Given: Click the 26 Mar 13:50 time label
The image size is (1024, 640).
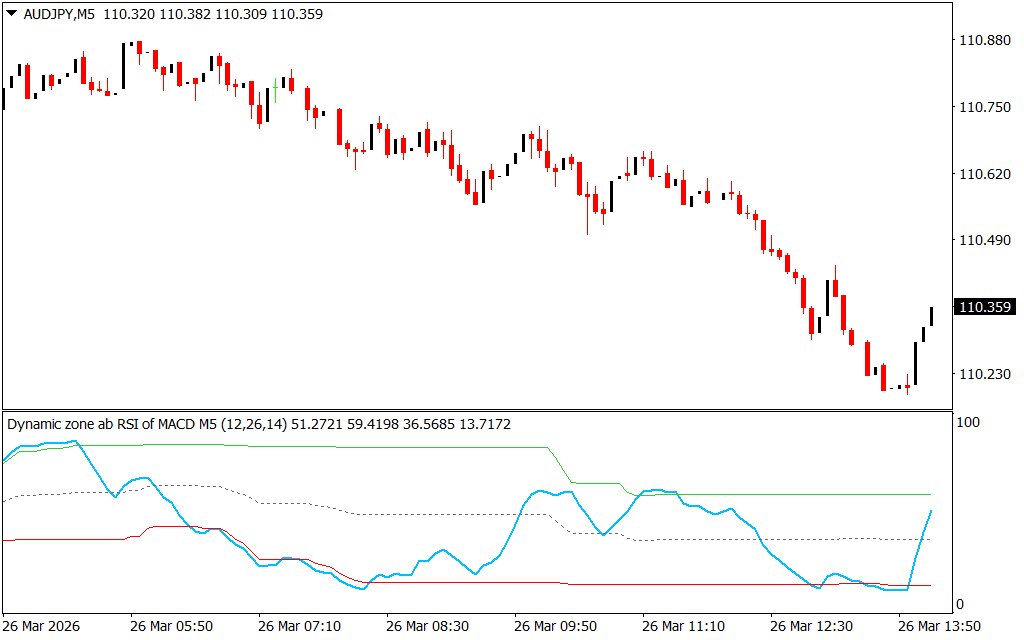Looking at the screenshot, I should 939,626.
